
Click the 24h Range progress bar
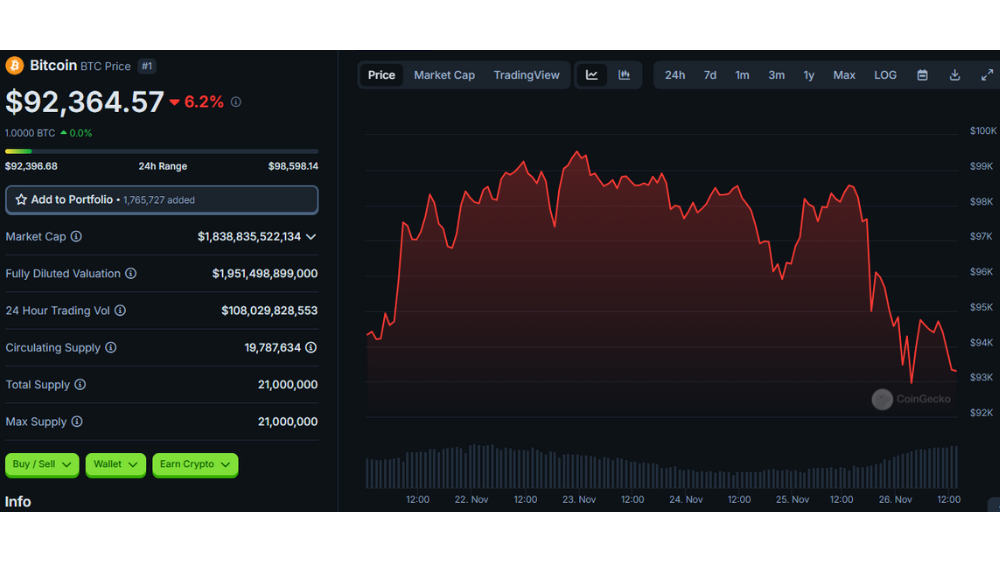click(x=162, y=151)
